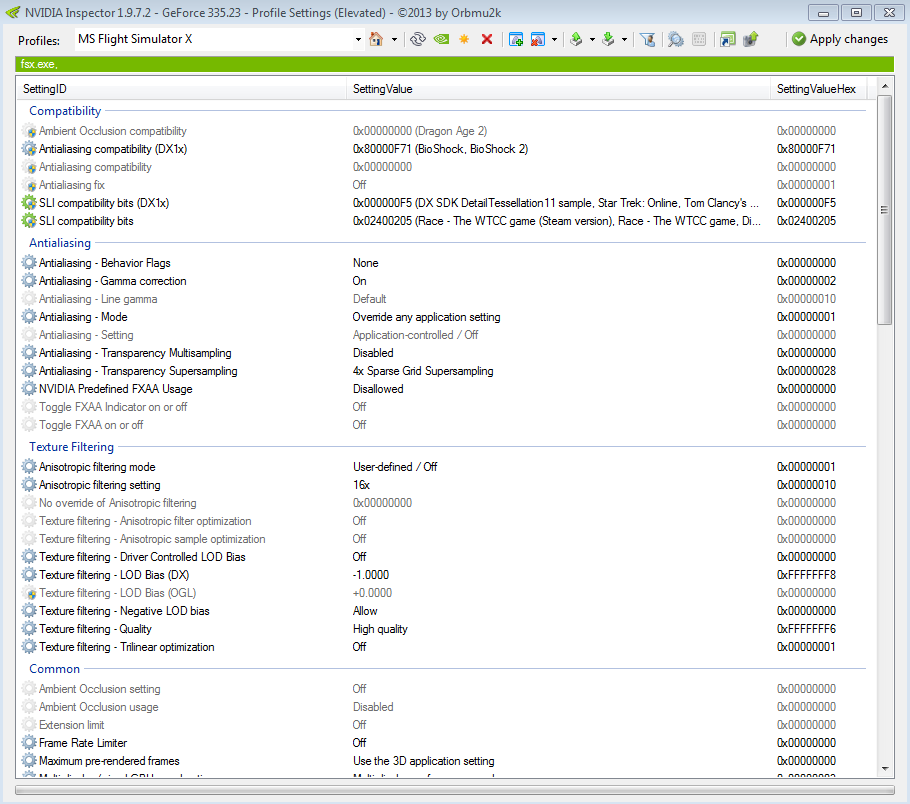Click the SettingValueHex column header

click(x=818, y=89)
